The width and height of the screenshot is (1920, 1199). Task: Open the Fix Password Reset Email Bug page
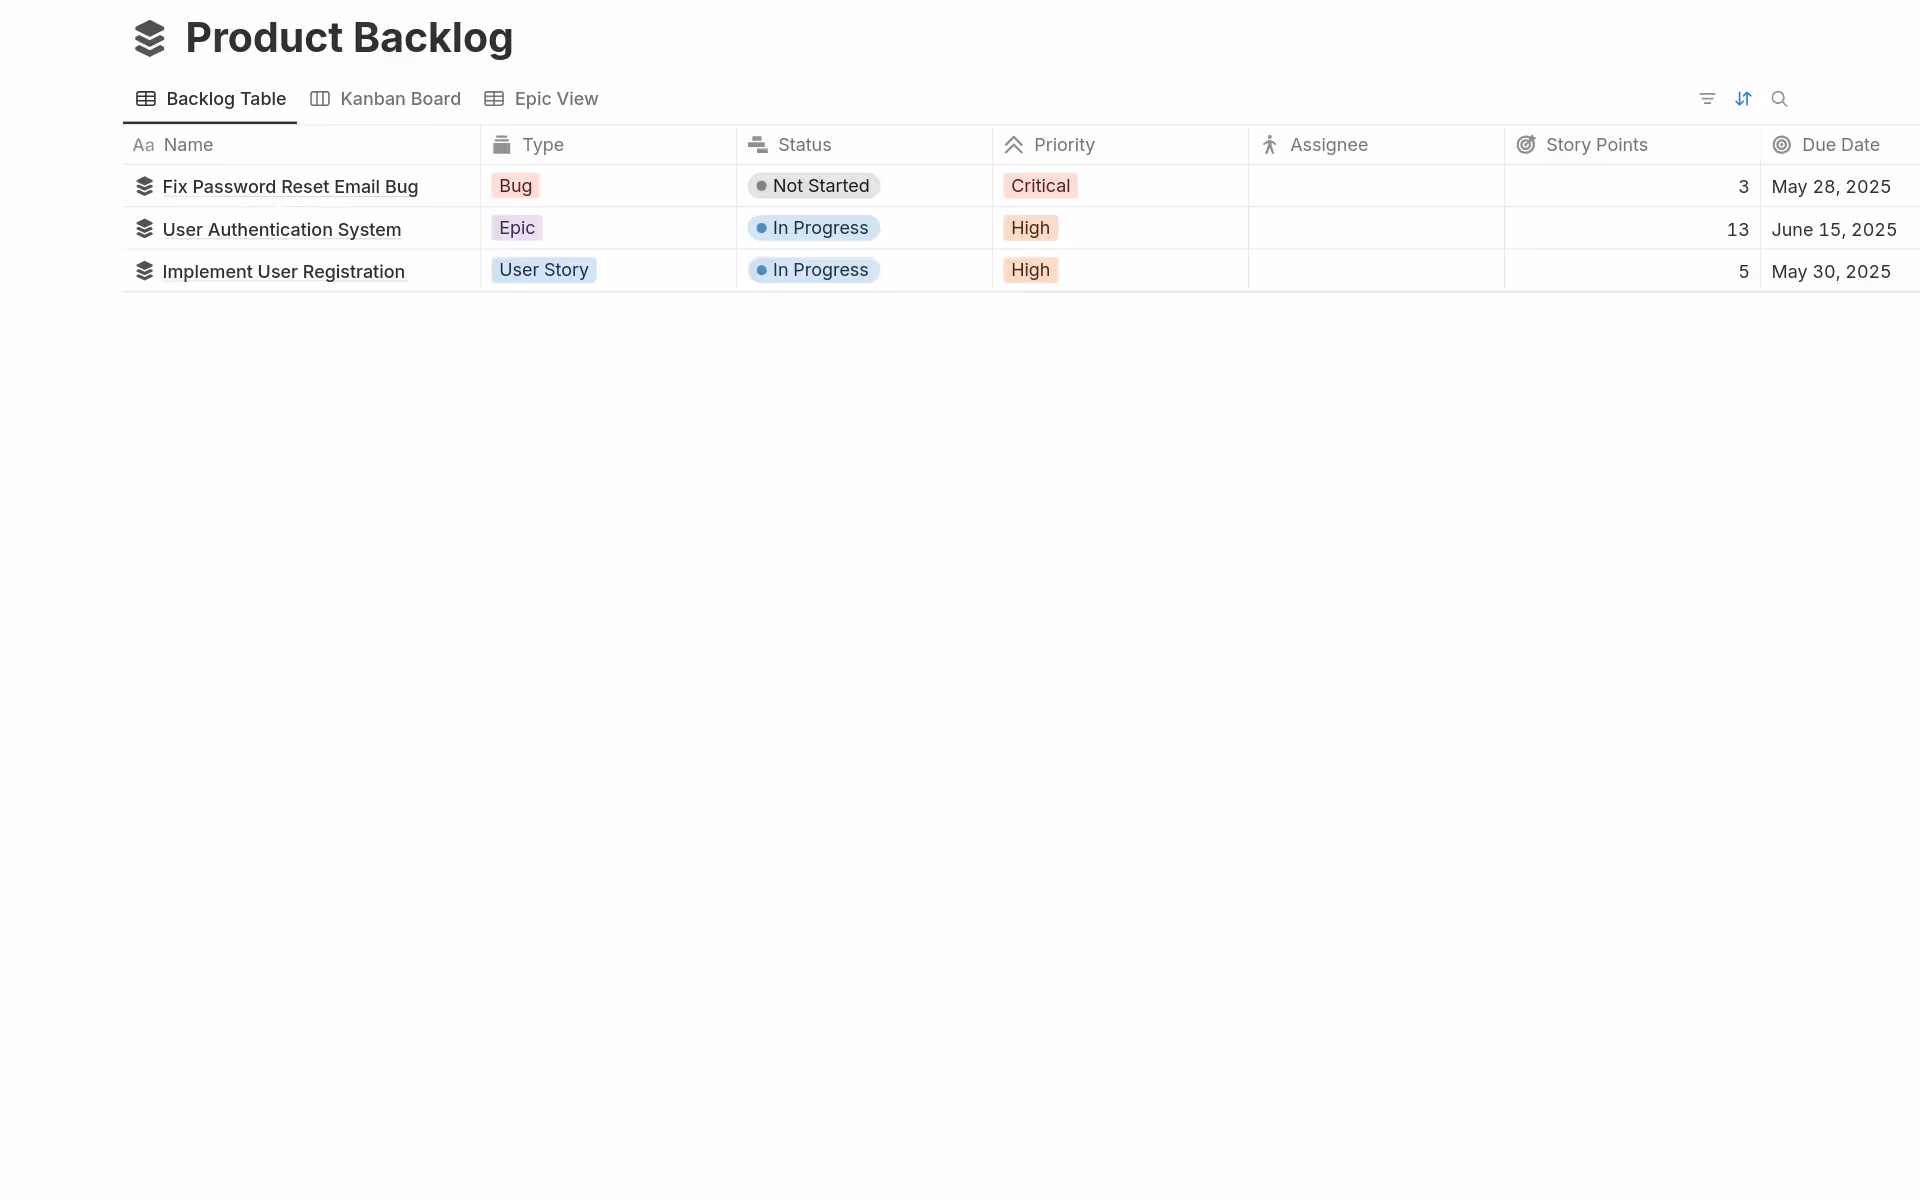click(x=291, y=187)
